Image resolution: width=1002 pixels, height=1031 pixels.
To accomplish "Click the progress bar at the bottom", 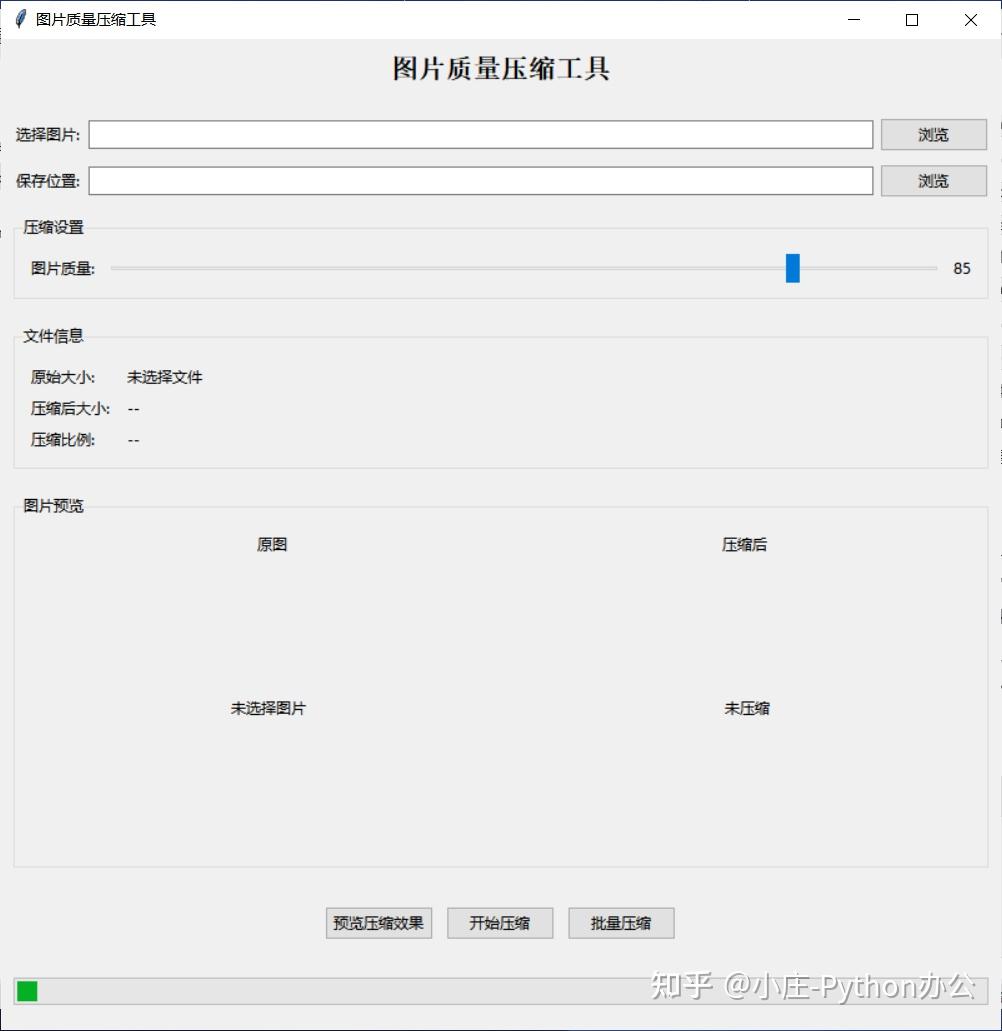I will click(x=500, y=991).
